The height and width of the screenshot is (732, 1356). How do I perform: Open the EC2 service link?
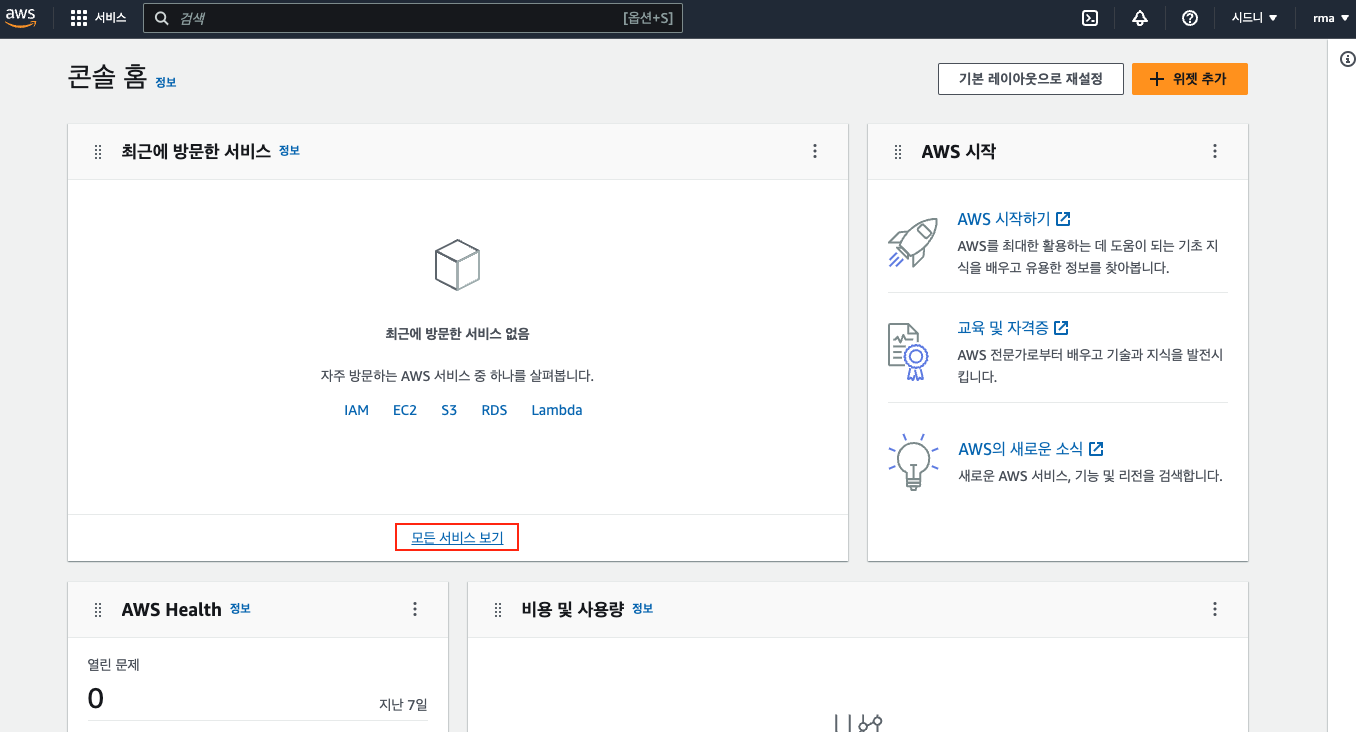click(405, 410)
